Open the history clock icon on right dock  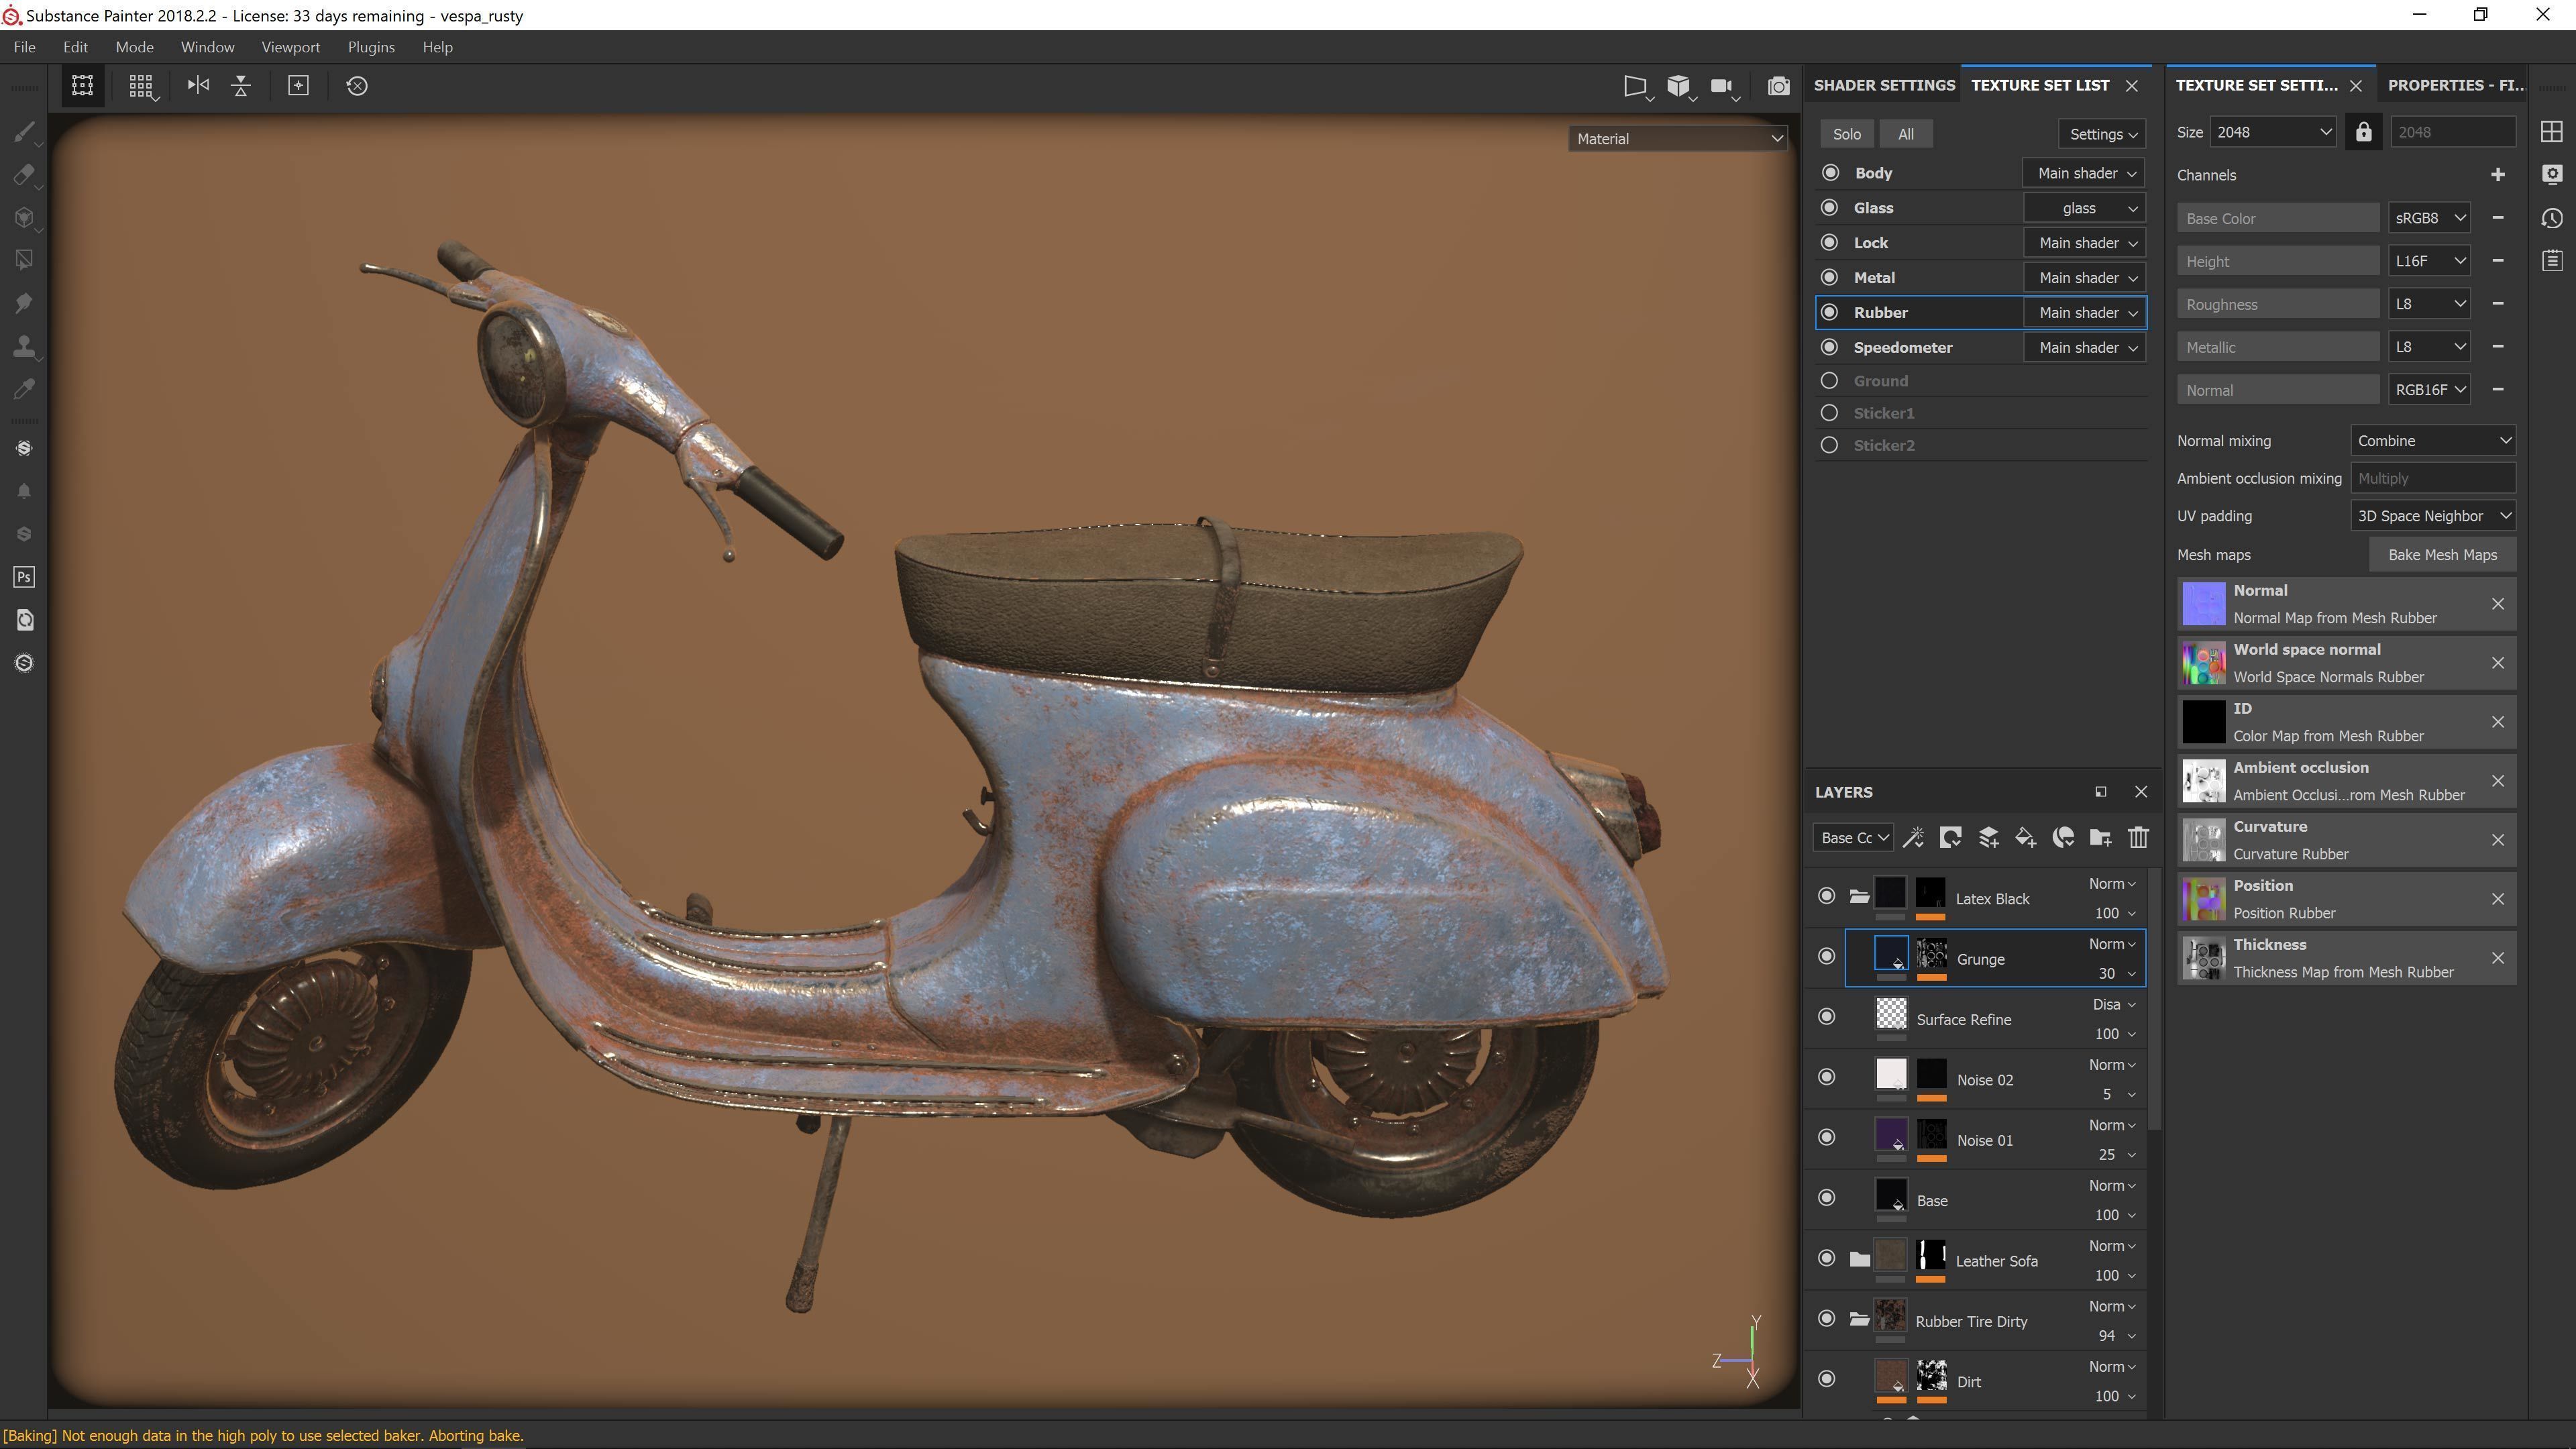[2552, 218]
